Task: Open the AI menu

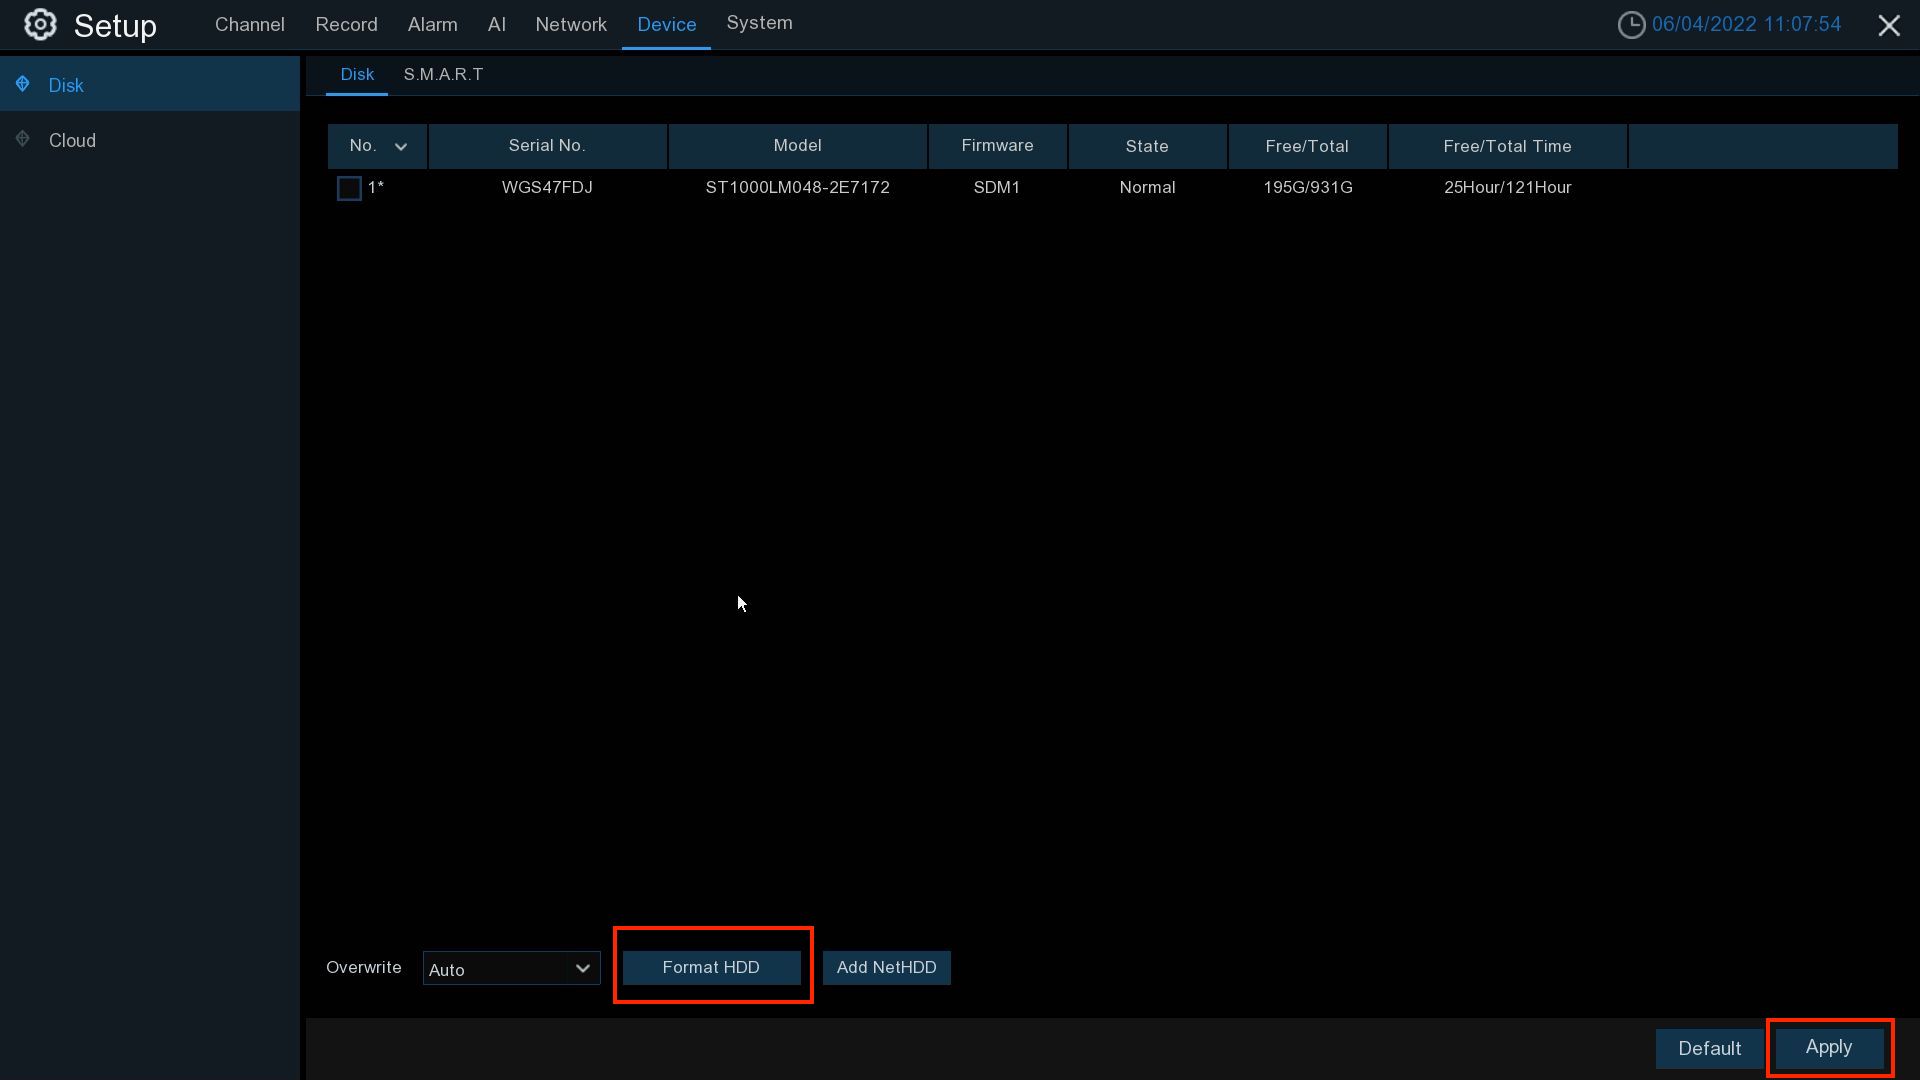Action: click(496, 25)
